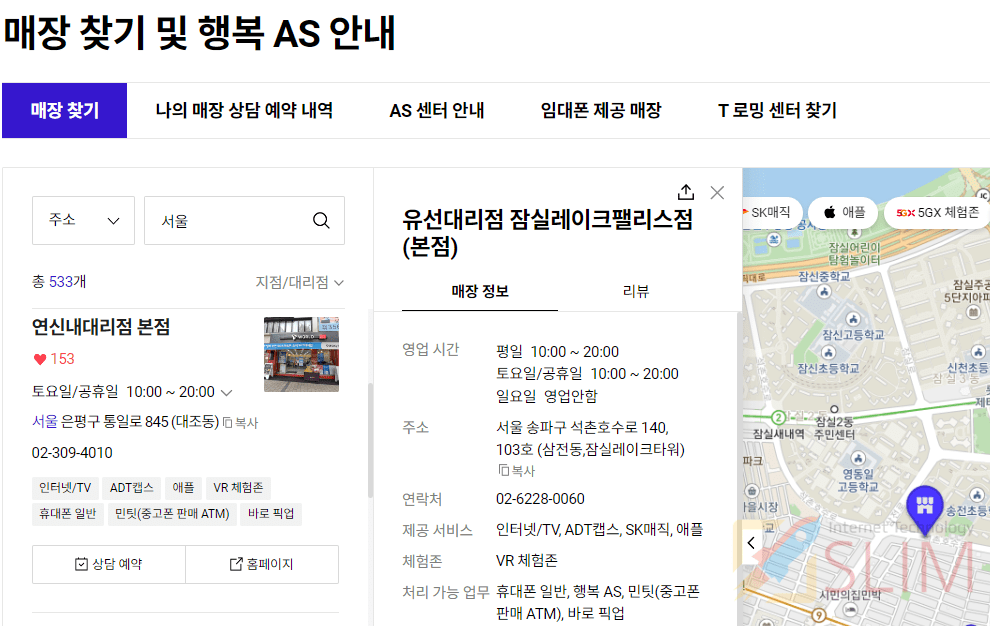Image resolution: width=990 pixels, height=626 pixels.
Task: Click the blue store pin on map
Action: tap(924, 510)
